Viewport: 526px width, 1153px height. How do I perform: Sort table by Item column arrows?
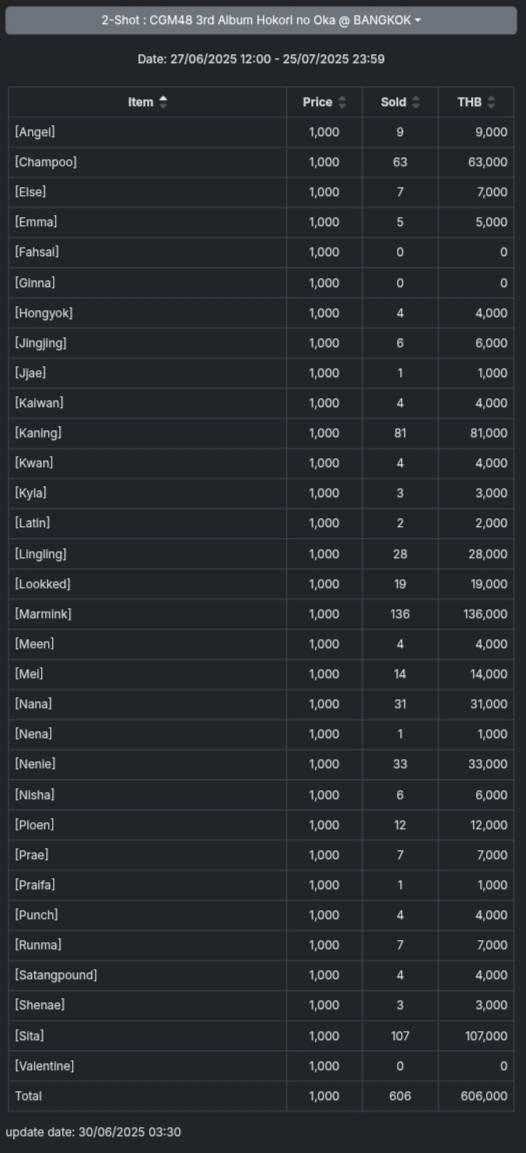[163, 102]
